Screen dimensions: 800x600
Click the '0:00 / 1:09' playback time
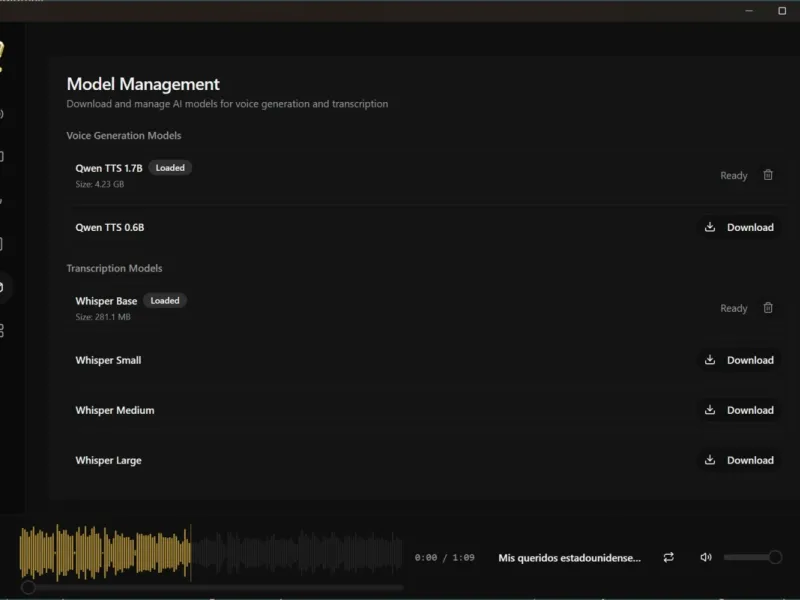coord(444,558)
